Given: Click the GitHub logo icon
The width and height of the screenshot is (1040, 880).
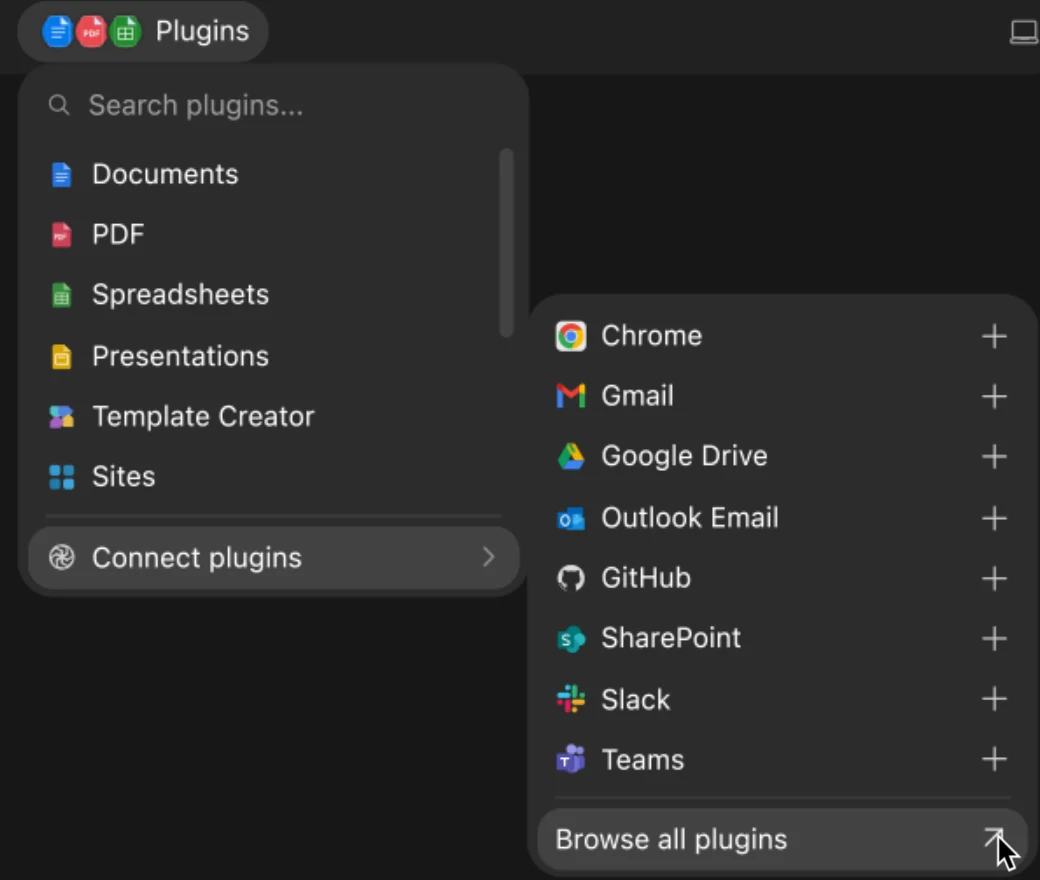Looking at the screenshot, I should coord(570,578).
